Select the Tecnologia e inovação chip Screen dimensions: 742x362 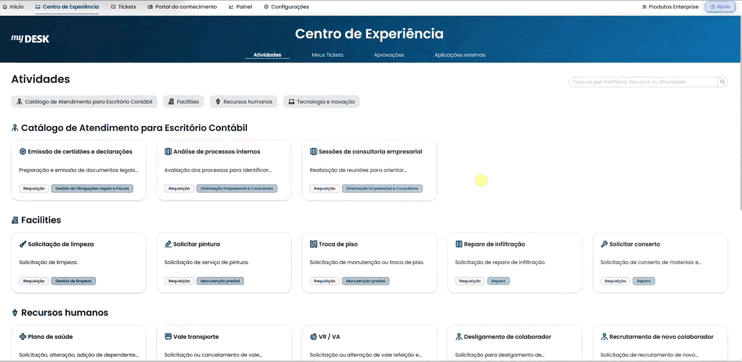(x=321, y=101)
